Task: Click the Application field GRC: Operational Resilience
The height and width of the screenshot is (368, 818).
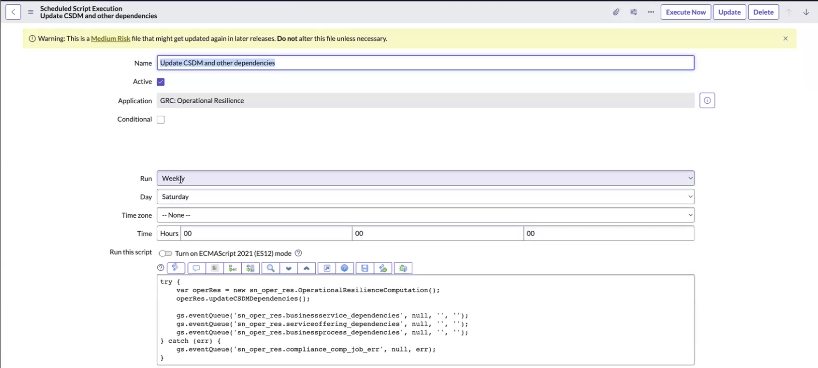Action: [426, 100]
